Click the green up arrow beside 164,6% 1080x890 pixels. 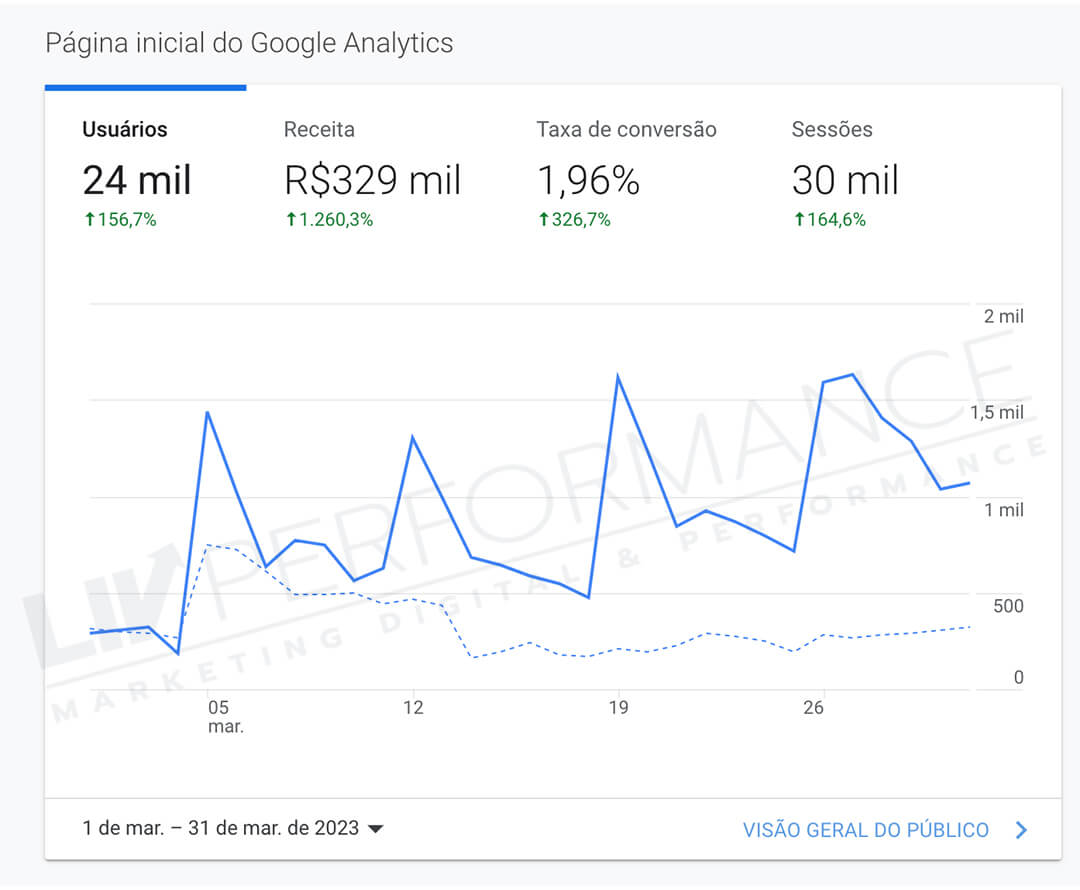coord(799,220)
